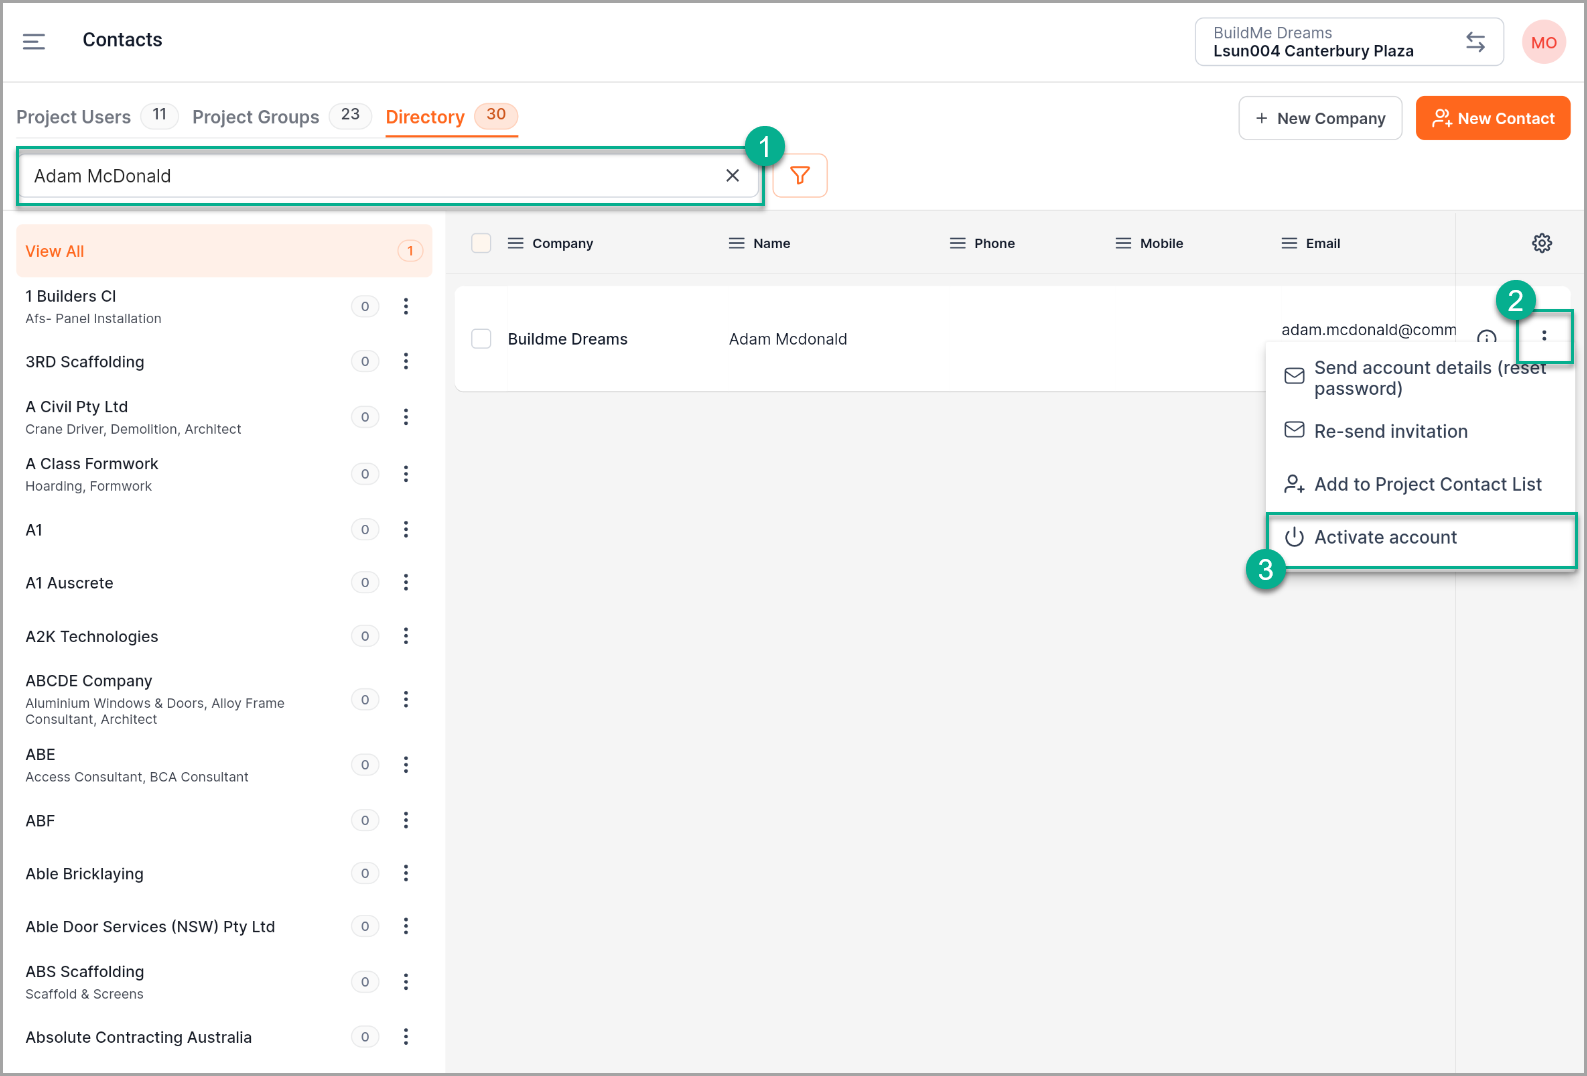Clear the Adam McDonald search text
Image resolution: width=1587 pixels, height=1076 pixels.
(x=732, y=176)
